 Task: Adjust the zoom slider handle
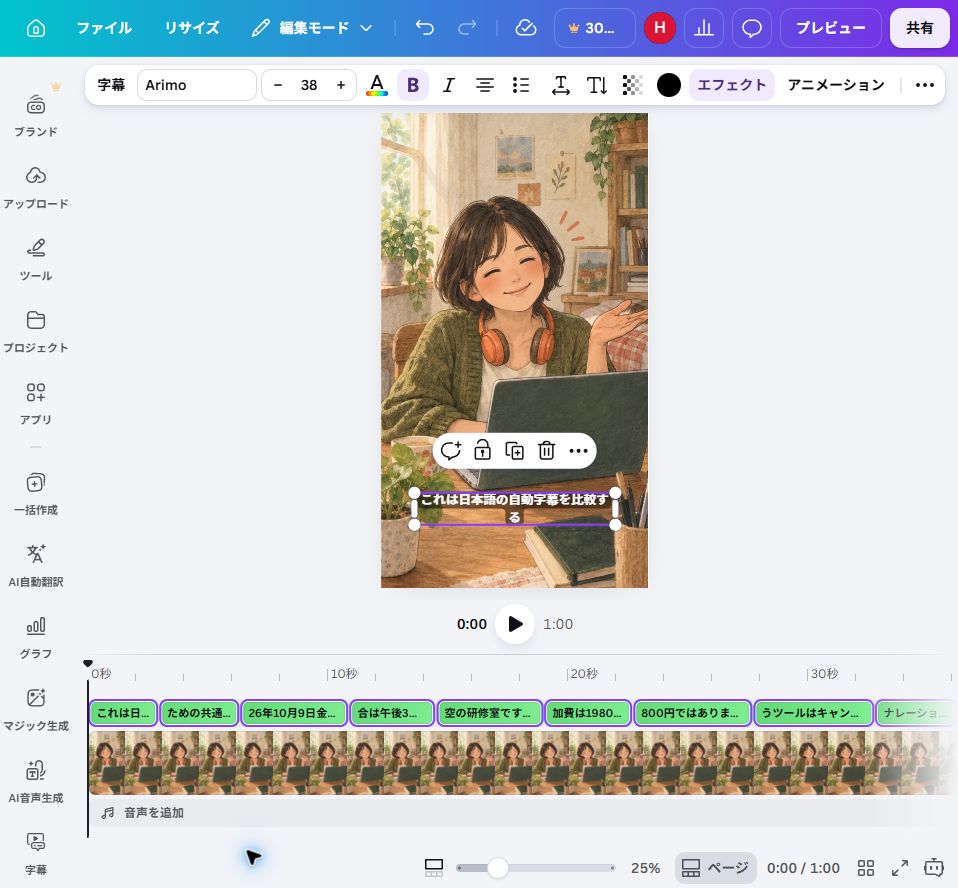498,868
